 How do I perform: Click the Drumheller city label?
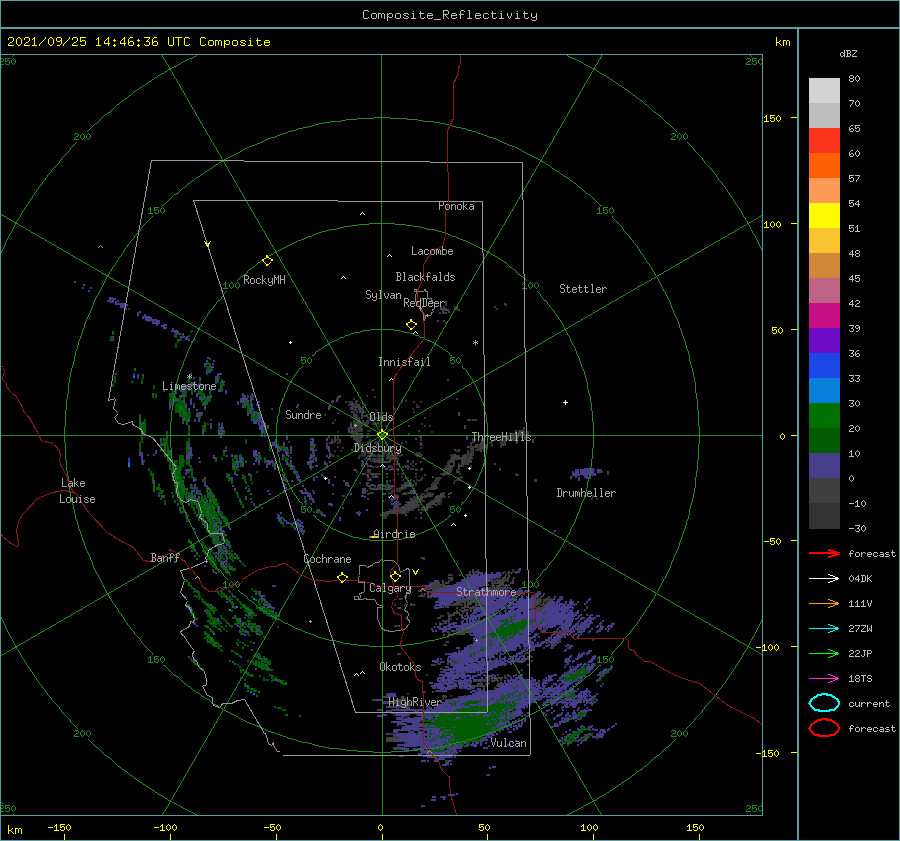click(x=586, y=493)
